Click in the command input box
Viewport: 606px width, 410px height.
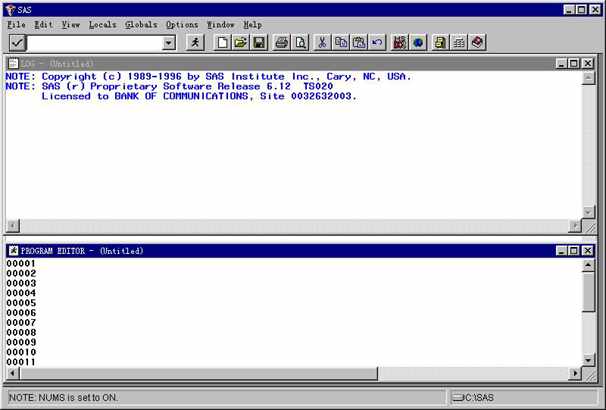tap(95, 43)
